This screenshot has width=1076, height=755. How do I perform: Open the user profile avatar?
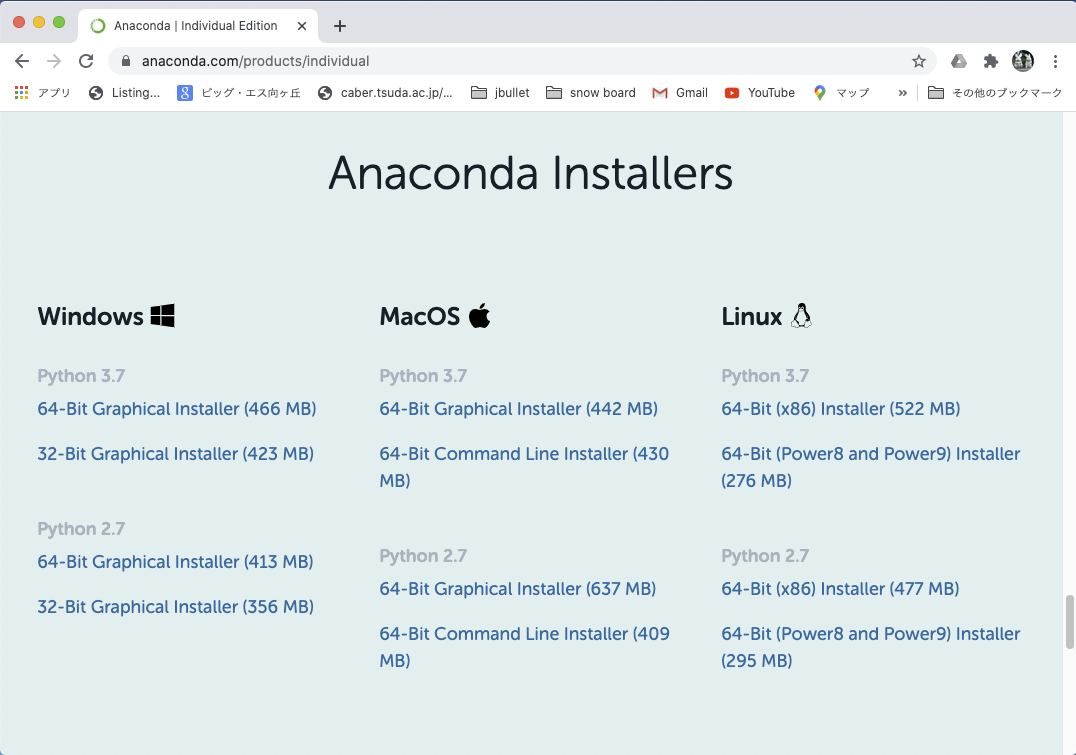(x=1022, y=61)
